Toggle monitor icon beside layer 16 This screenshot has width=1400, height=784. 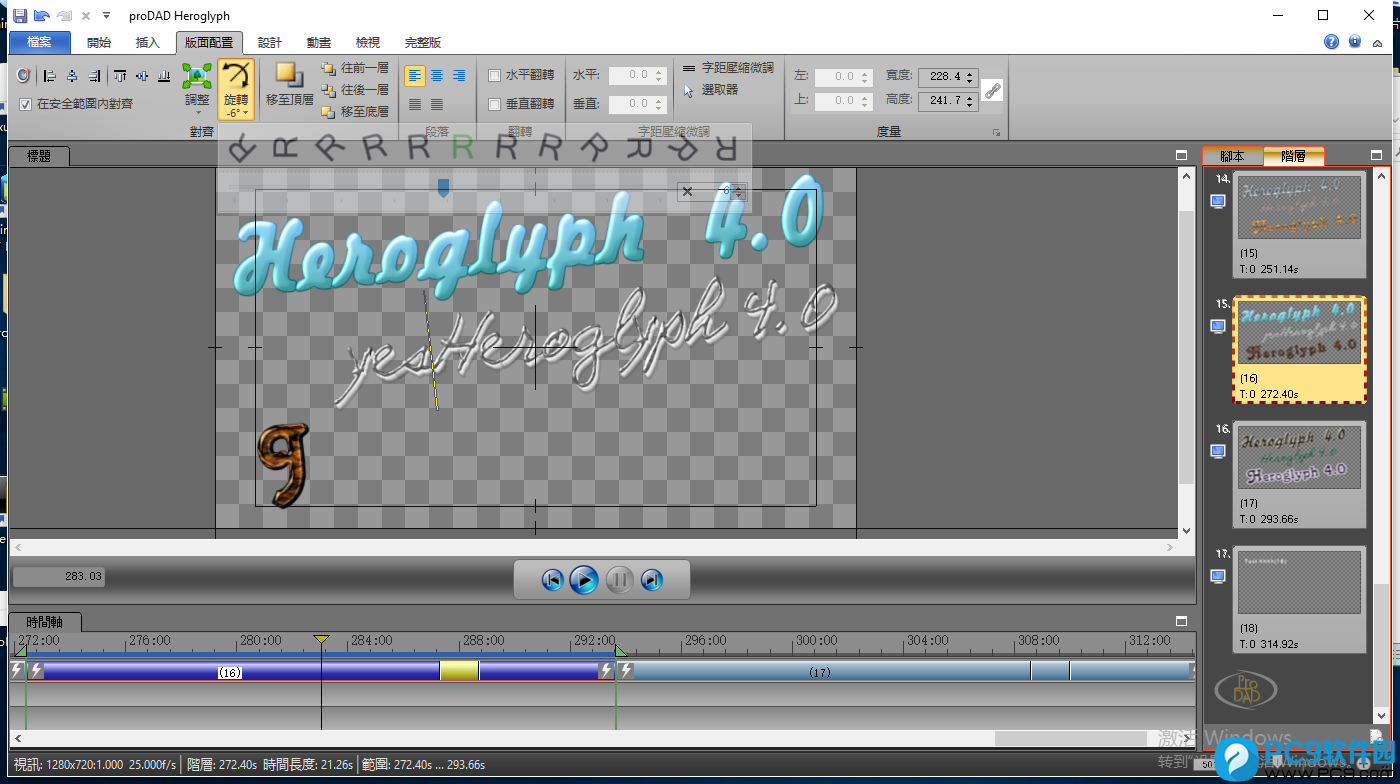coord(1218,451)
